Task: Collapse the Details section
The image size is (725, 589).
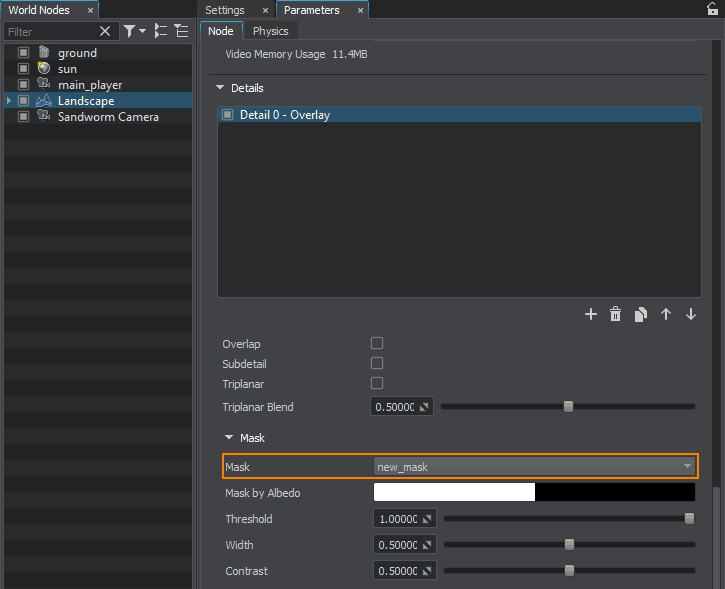Action: tap(220, 88)
